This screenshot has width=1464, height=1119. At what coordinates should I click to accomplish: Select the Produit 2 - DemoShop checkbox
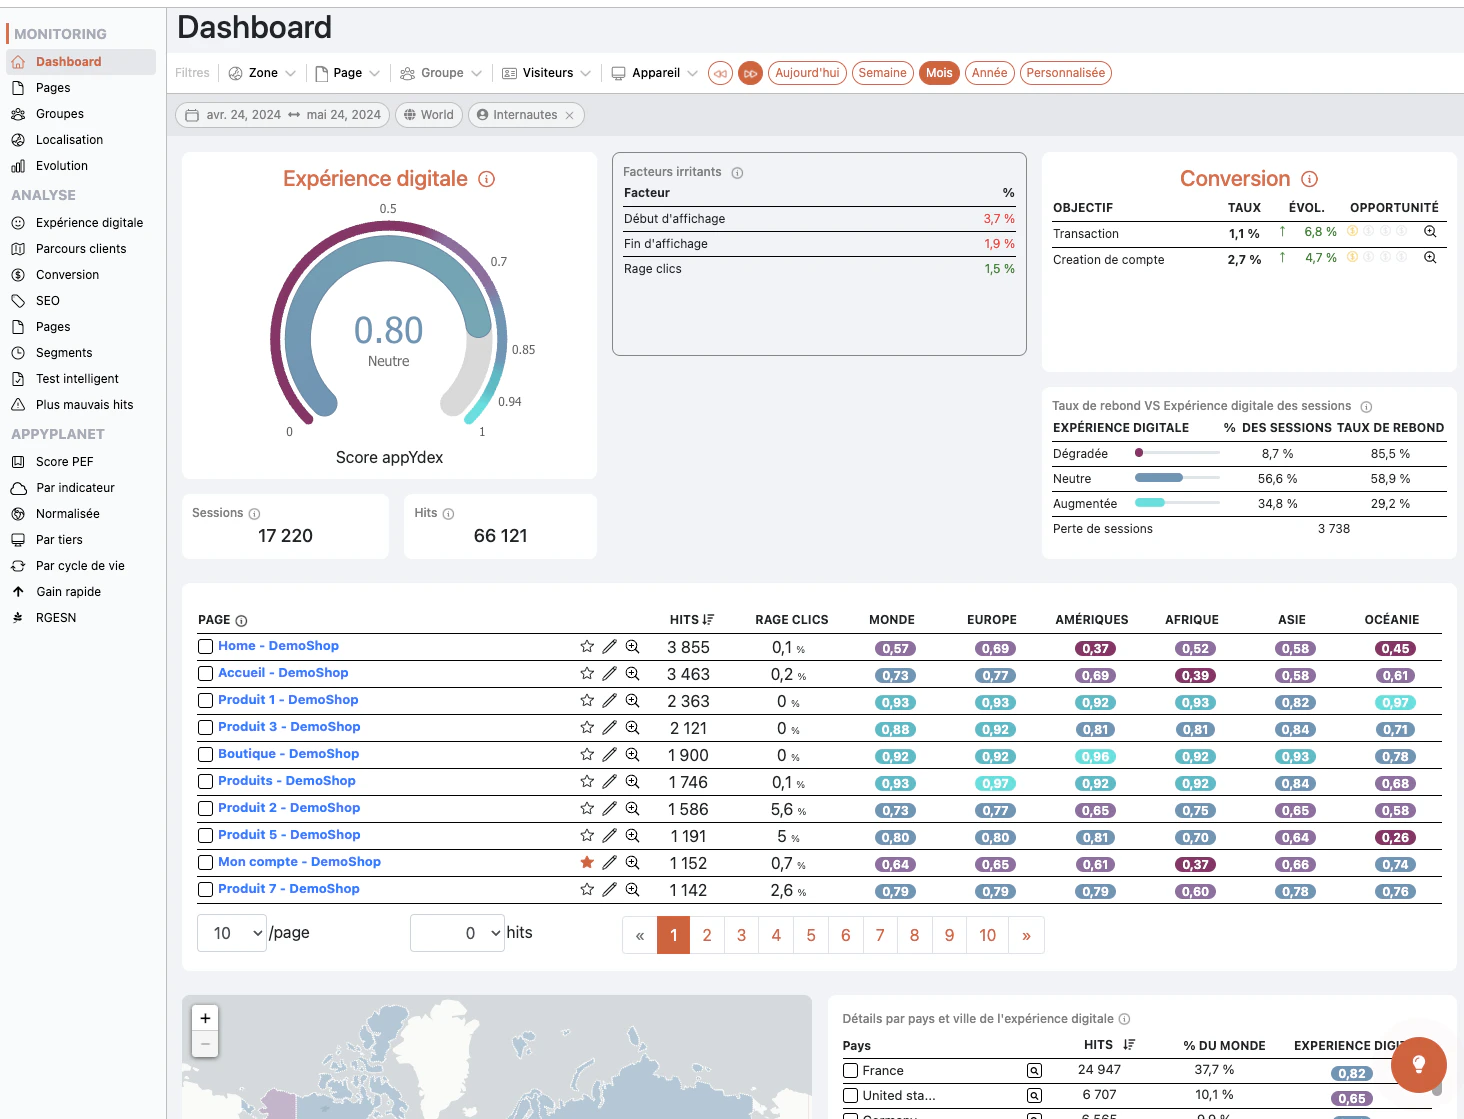[206, 809]
